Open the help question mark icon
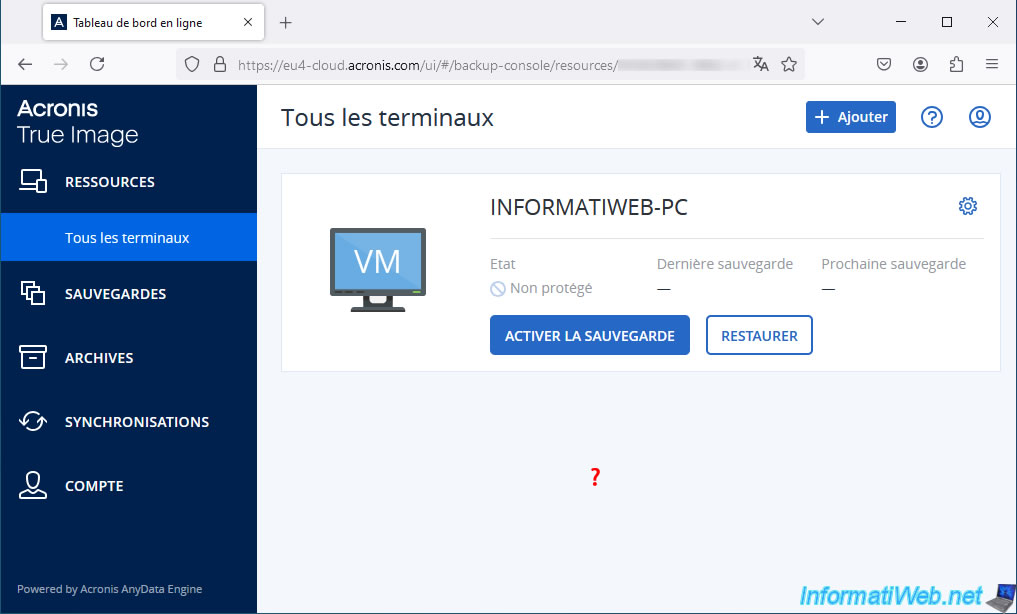 tap(932, 117)
